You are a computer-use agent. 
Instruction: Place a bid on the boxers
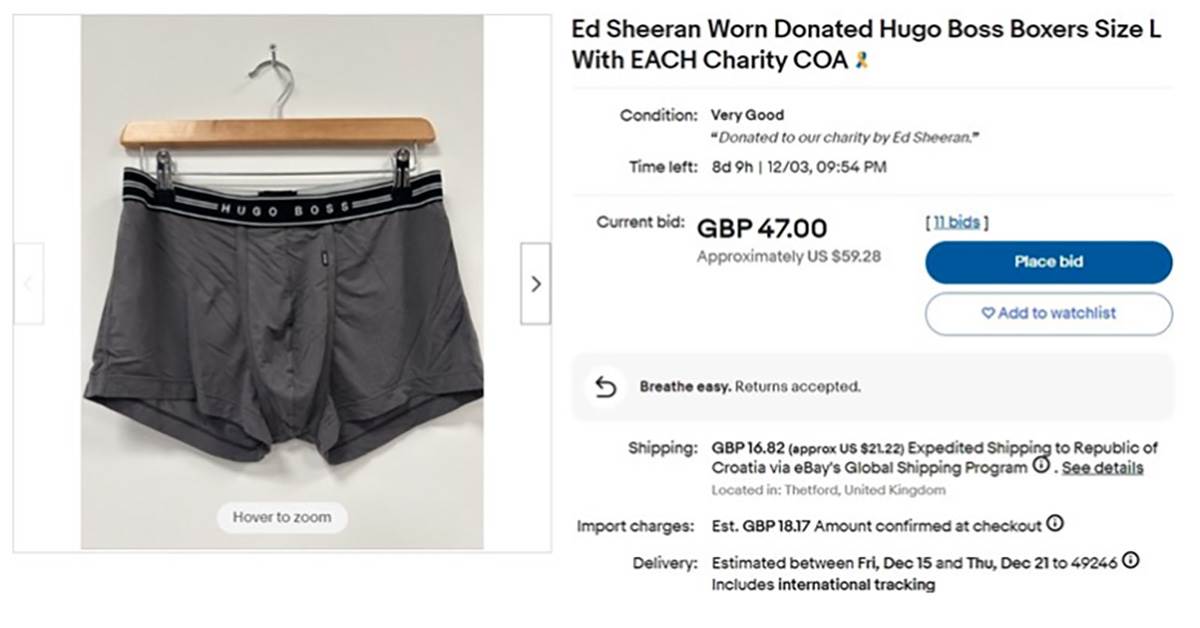(x=1048, y=262)
